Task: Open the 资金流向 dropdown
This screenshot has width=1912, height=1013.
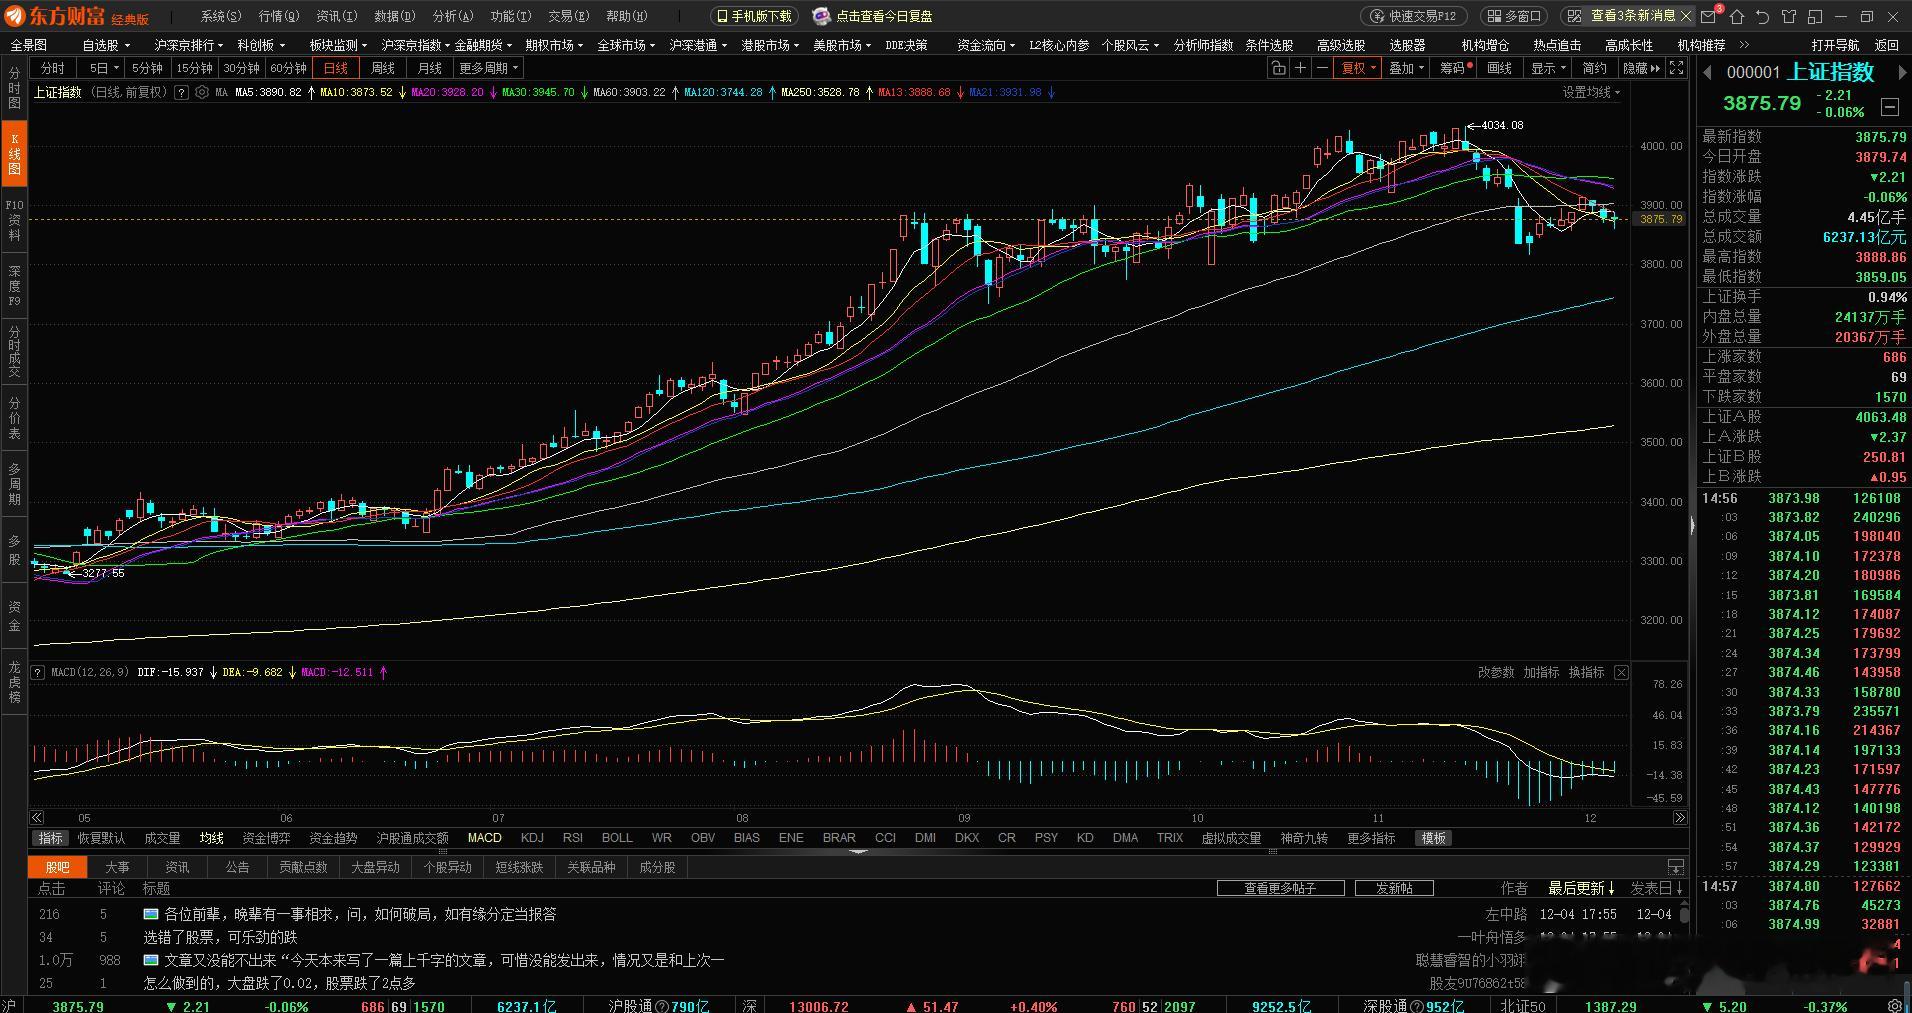Action: (x=985, y=45)
